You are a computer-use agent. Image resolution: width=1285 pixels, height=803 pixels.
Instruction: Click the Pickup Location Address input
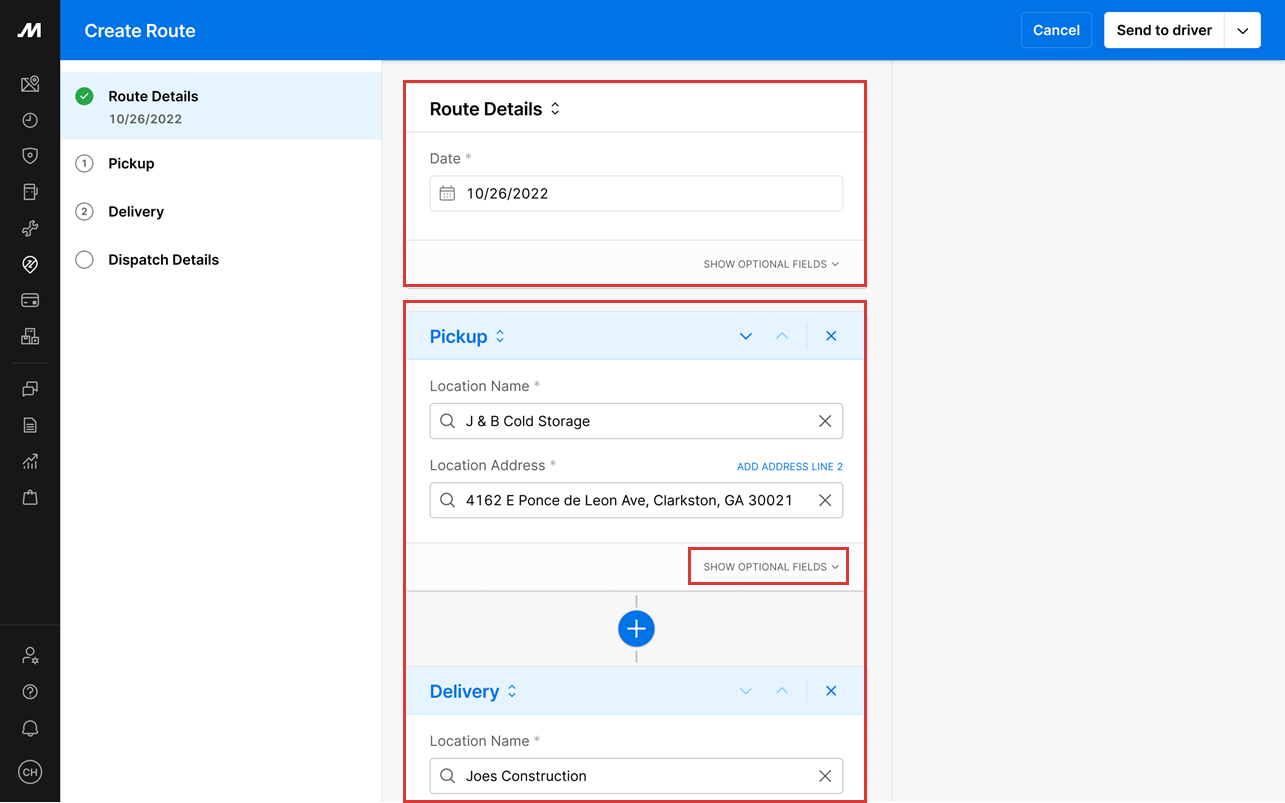click(x=636, y=500)
